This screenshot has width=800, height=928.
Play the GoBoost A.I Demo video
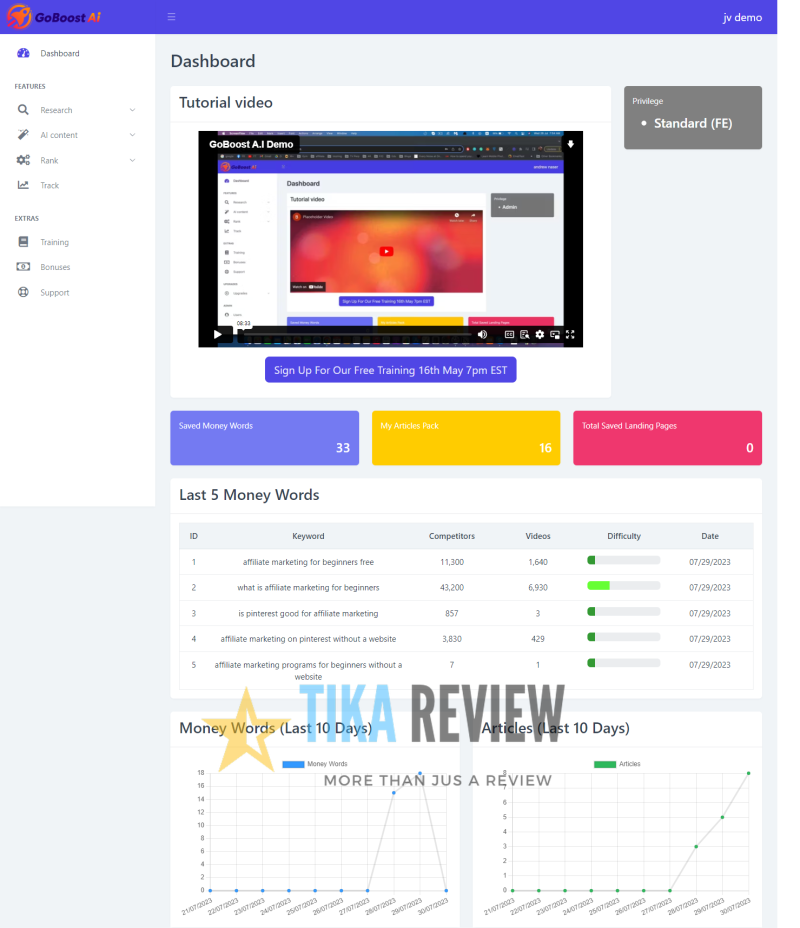coord(217,335)
